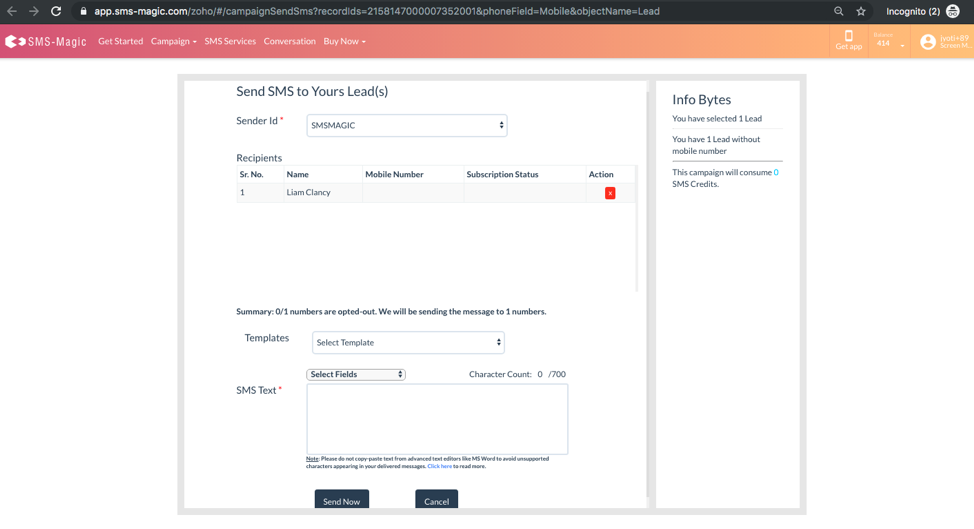
Task: Open the Get app phone icon
Action: 848,37
